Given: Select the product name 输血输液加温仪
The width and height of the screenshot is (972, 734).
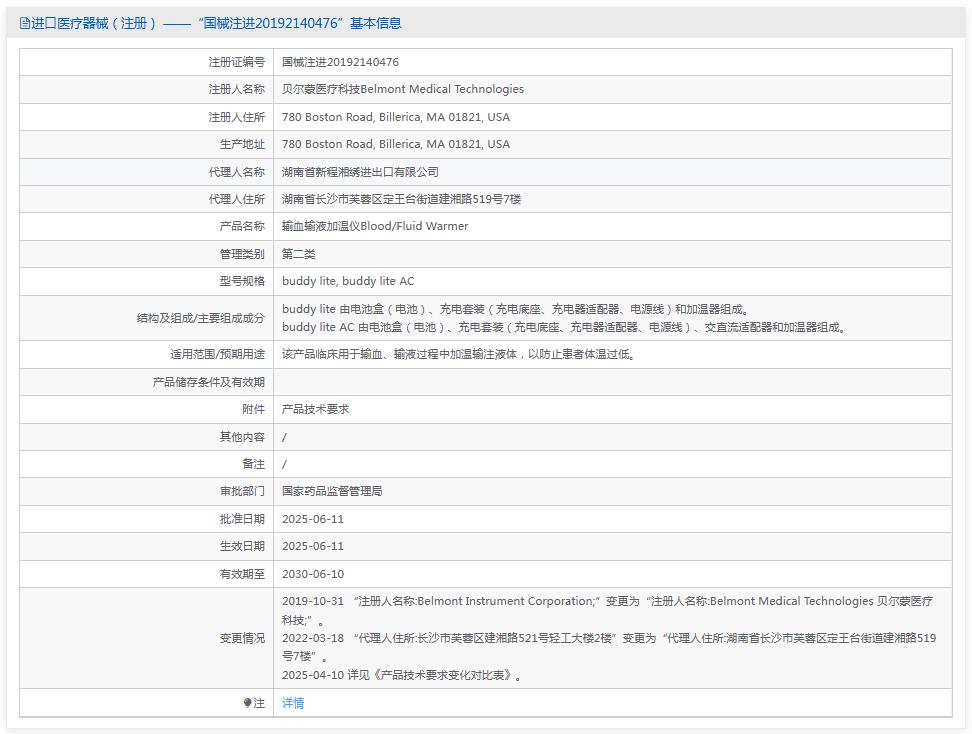Looking at the screenshot, I should point(375,226).
